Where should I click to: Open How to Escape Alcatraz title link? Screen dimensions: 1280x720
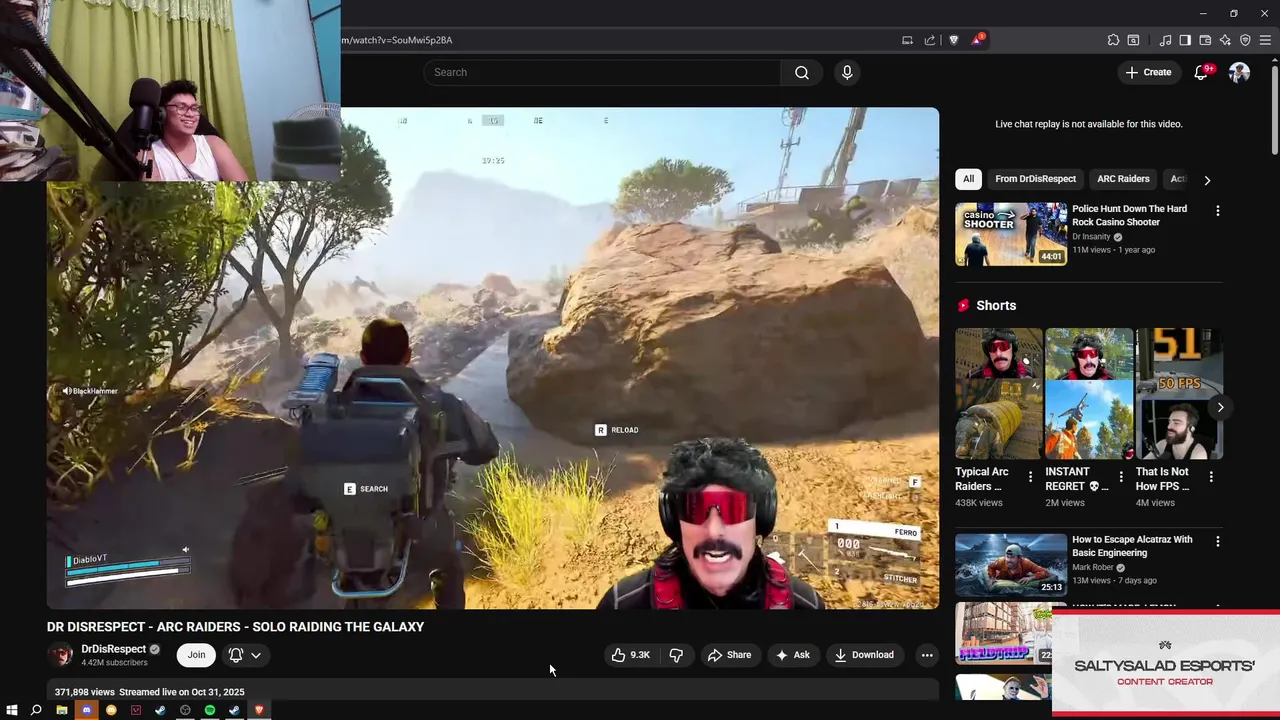pyautogui.click(x=1132, y=546)
